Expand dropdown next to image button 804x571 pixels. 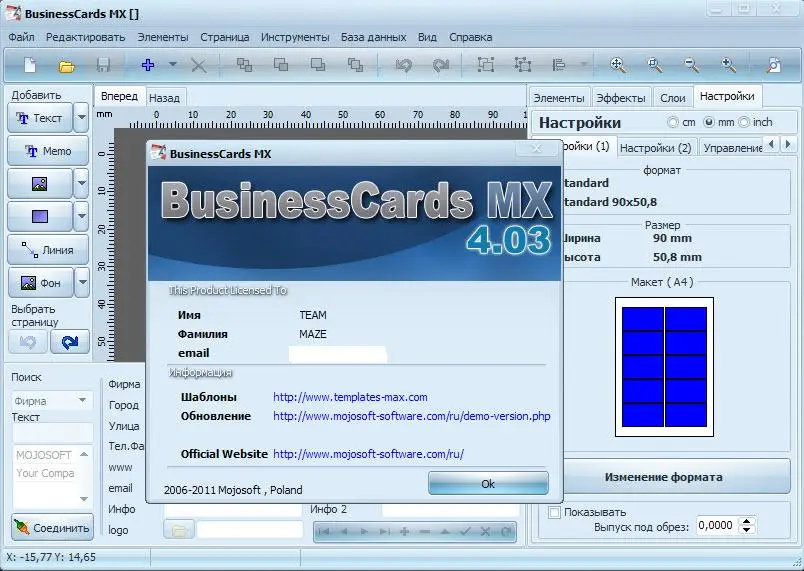point(82,183)
